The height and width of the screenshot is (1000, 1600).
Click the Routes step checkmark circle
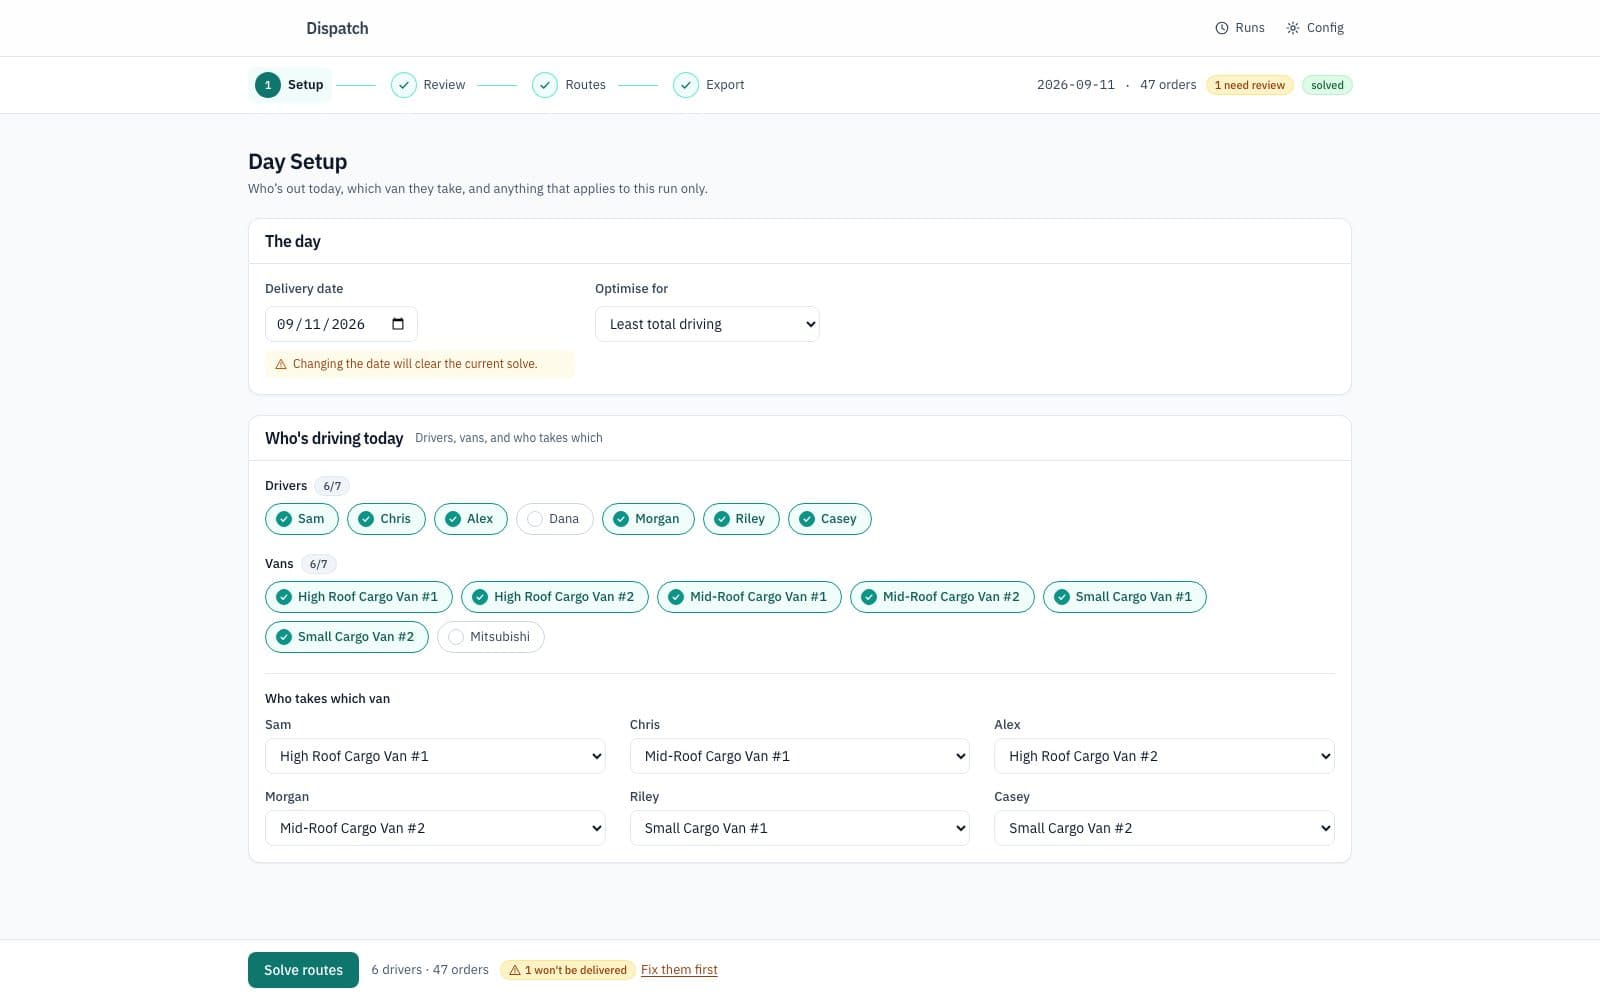click(545, 85)
